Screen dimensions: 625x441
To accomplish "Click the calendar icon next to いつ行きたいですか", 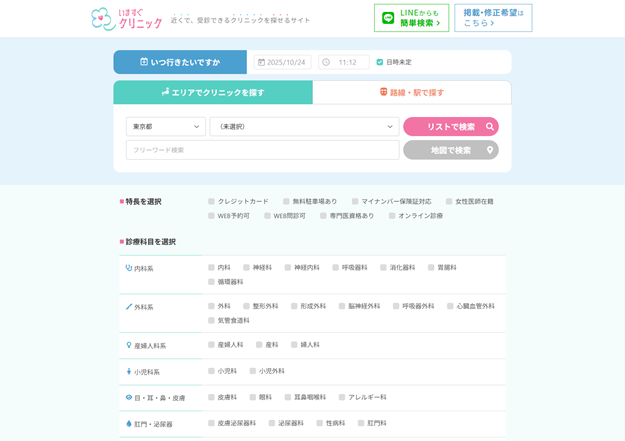I will click(x=144, y=62).
